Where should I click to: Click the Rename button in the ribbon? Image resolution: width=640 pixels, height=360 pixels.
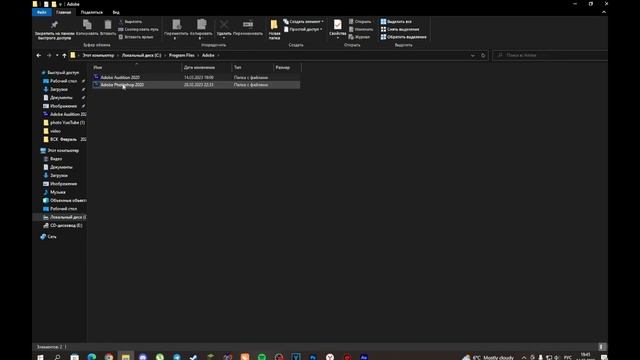pyautogui.click(x=248, y=28)
